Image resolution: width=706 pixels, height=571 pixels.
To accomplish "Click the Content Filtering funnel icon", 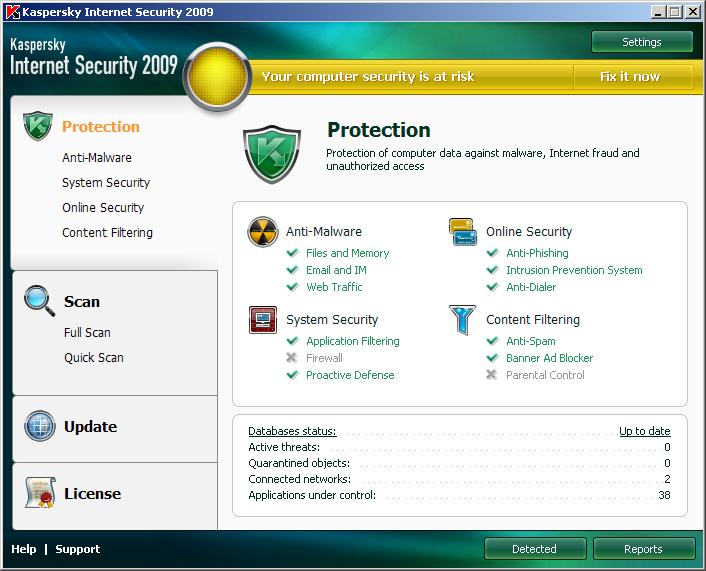I will coord(462,320).
